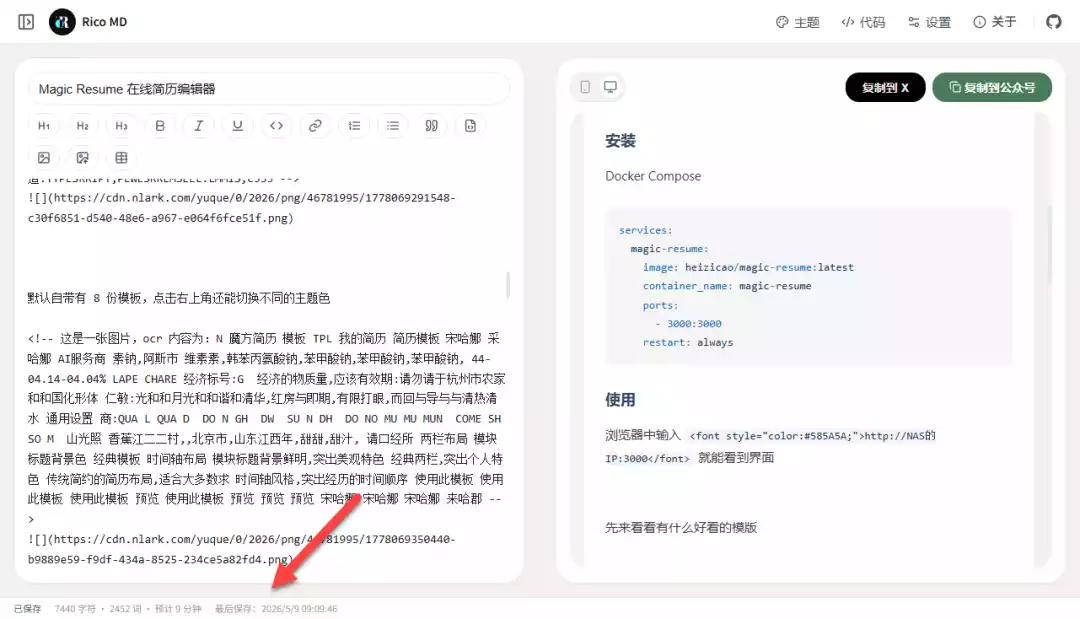This screenshot has height=619, width=1080.
Task: Insert an image
Action: pyautogui.click(x=44, y=158)
